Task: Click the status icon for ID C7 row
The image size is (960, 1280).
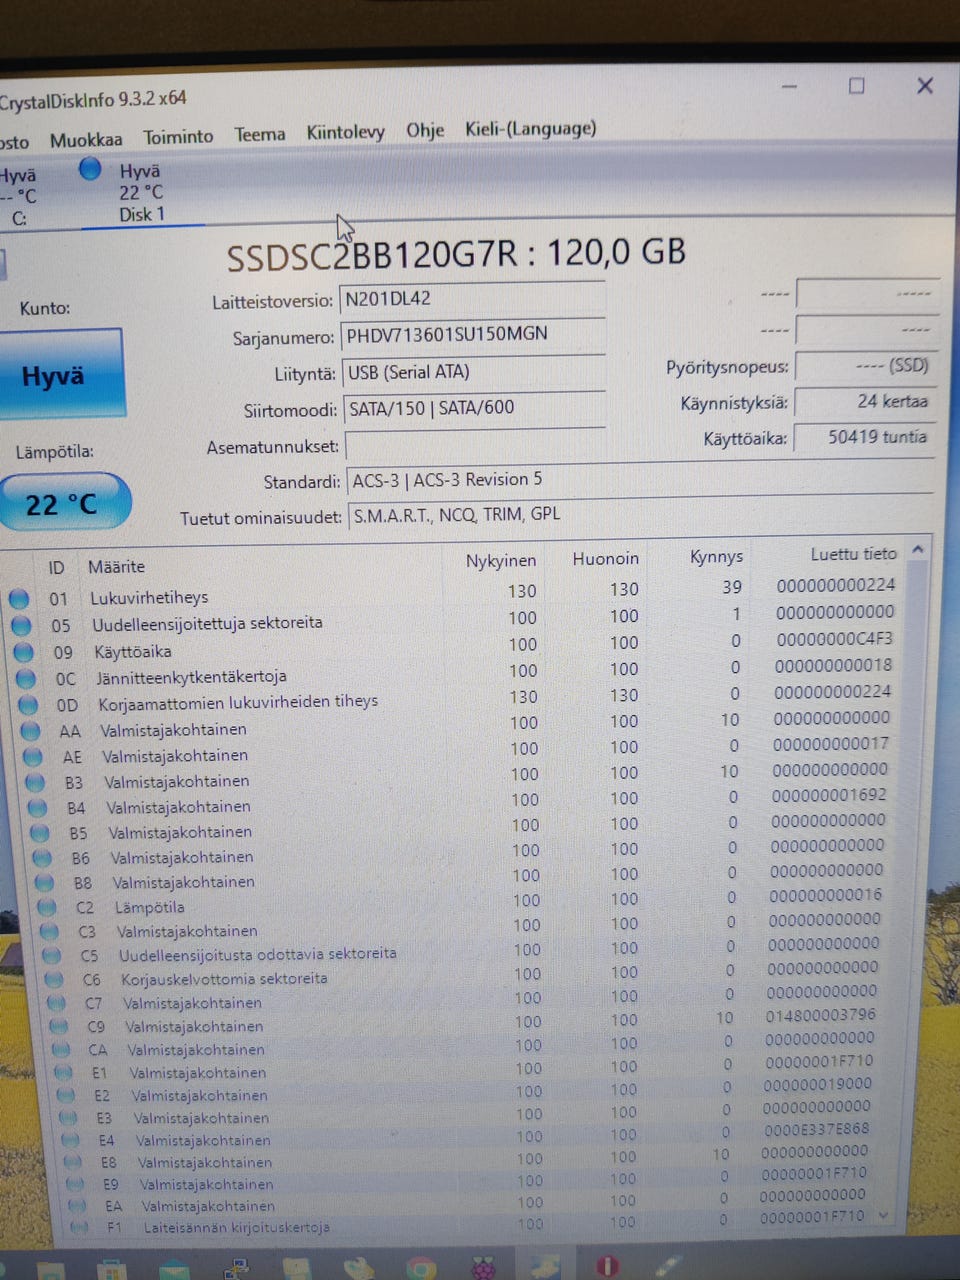Action: coord(57,1003)
